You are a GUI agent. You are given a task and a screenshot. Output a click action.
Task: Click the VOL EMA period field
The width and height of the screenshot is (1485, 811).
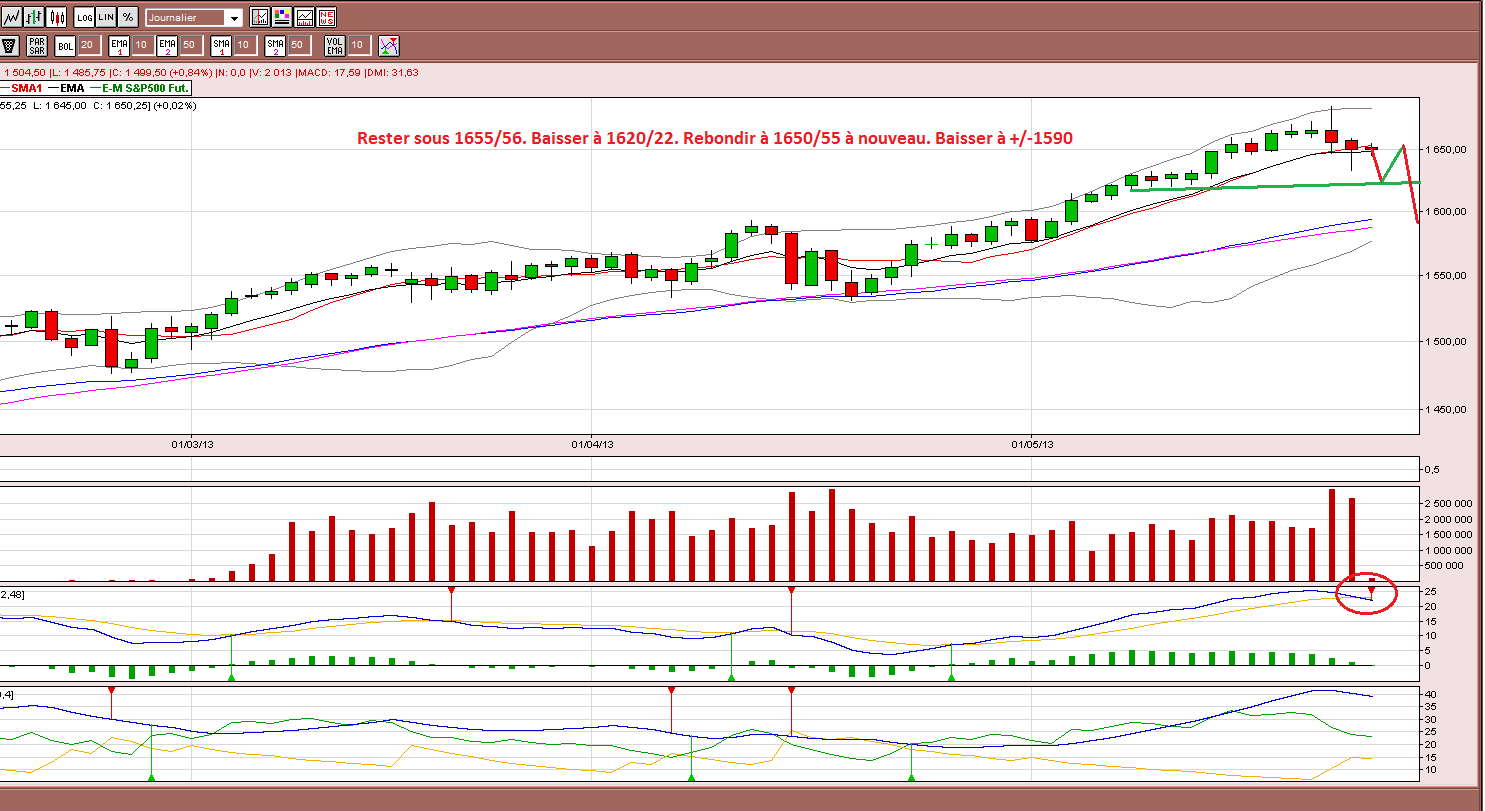tap(359, 45)
